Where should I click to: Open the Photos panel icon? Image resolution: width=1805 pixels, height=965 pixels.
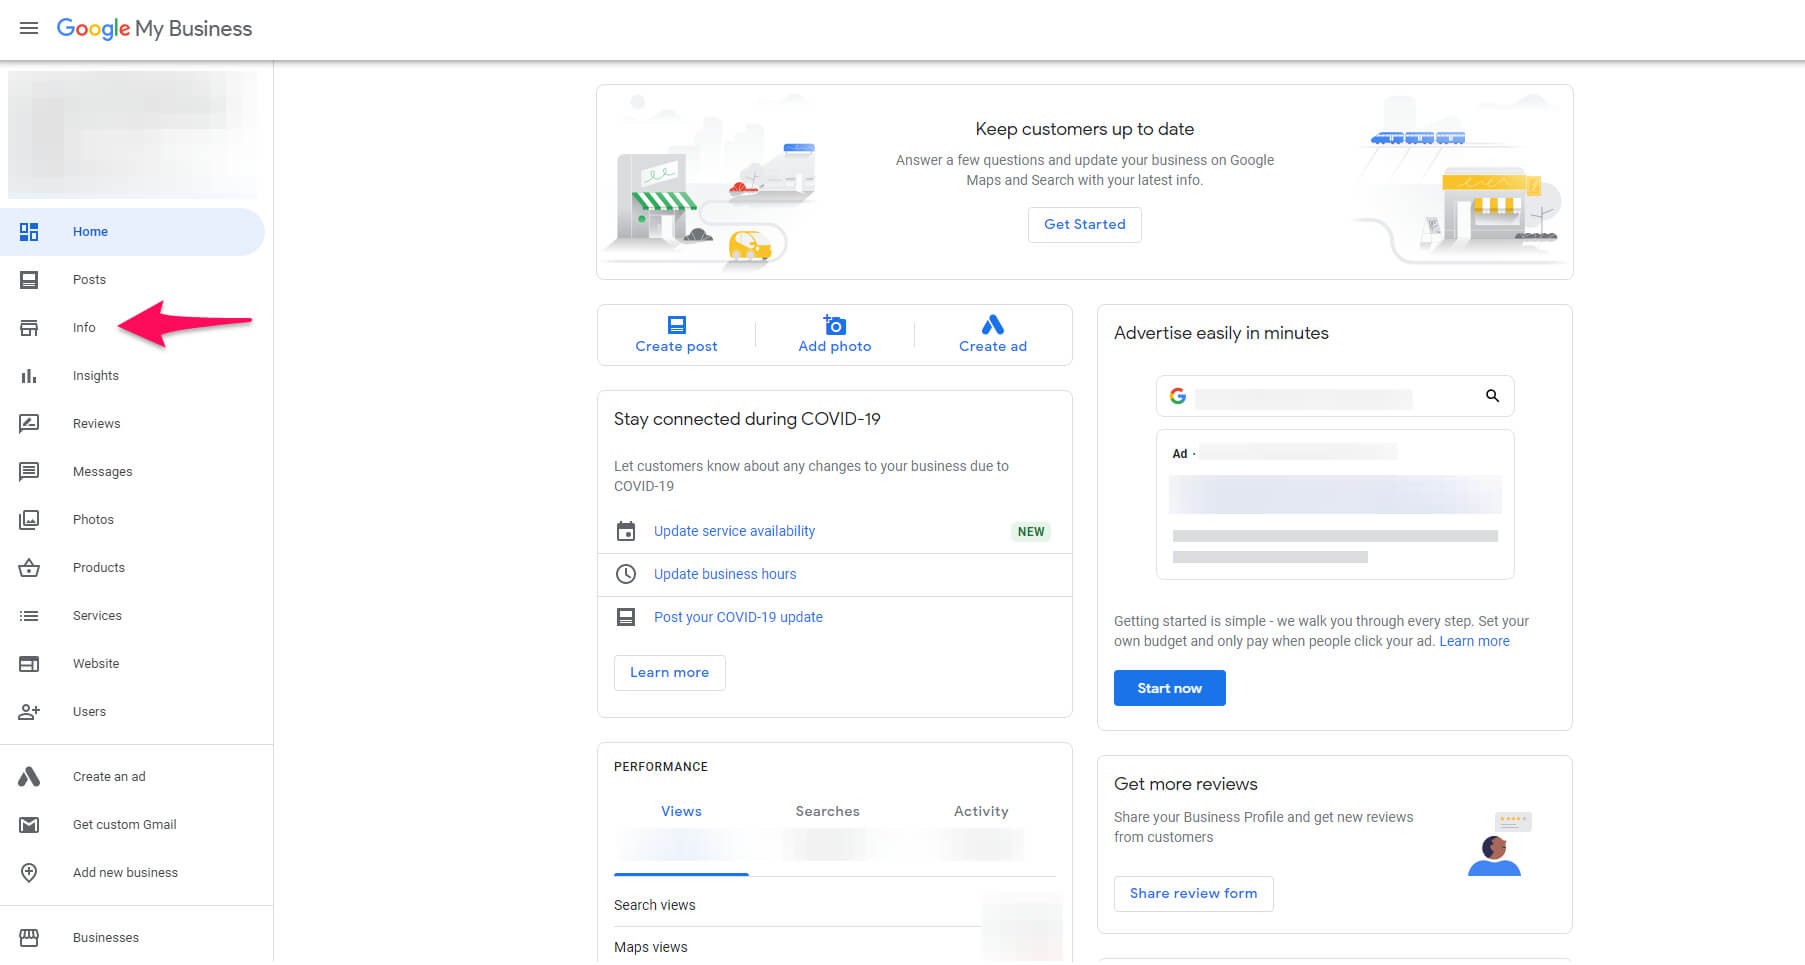29,519
